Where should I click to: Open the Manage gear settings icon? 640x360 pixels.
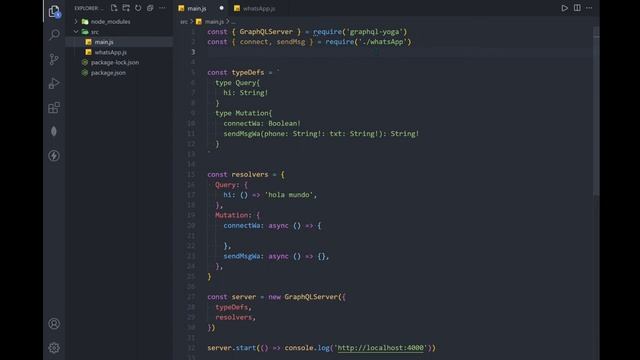tap(54, 348)
